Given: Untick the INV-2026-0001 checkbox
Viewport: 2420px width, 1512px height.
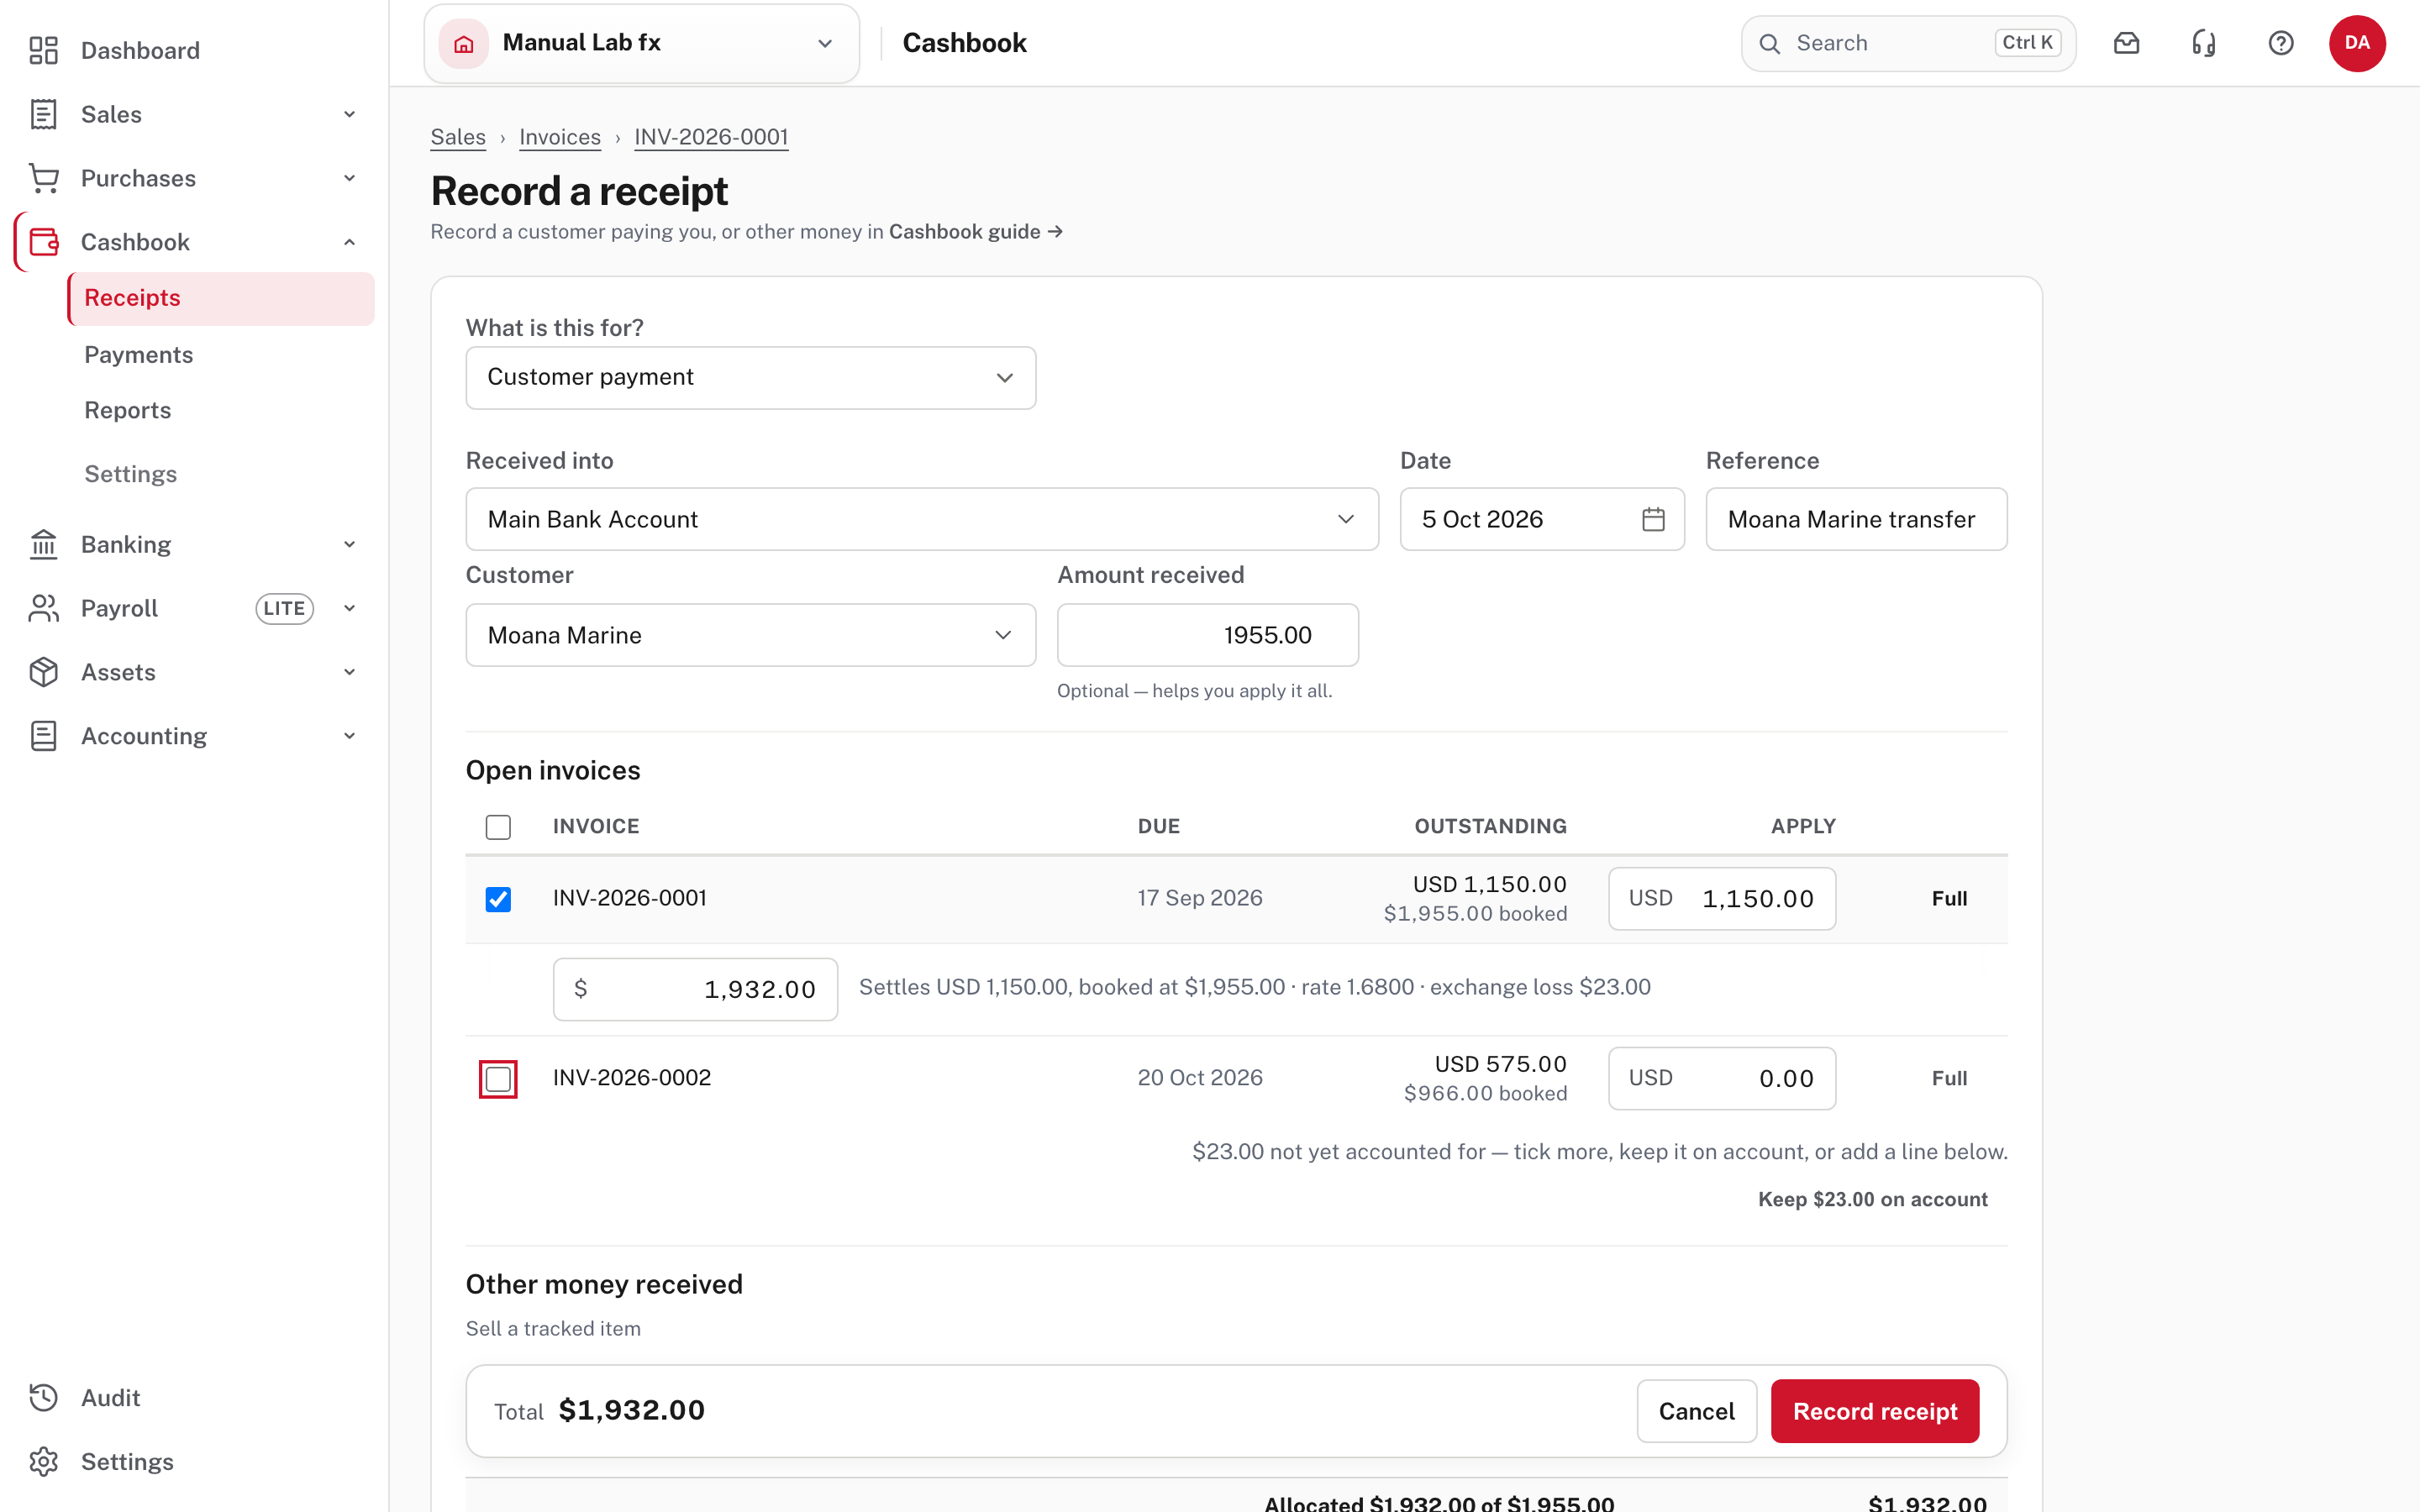Looking at the screenshot, I should tap(498, 899).
